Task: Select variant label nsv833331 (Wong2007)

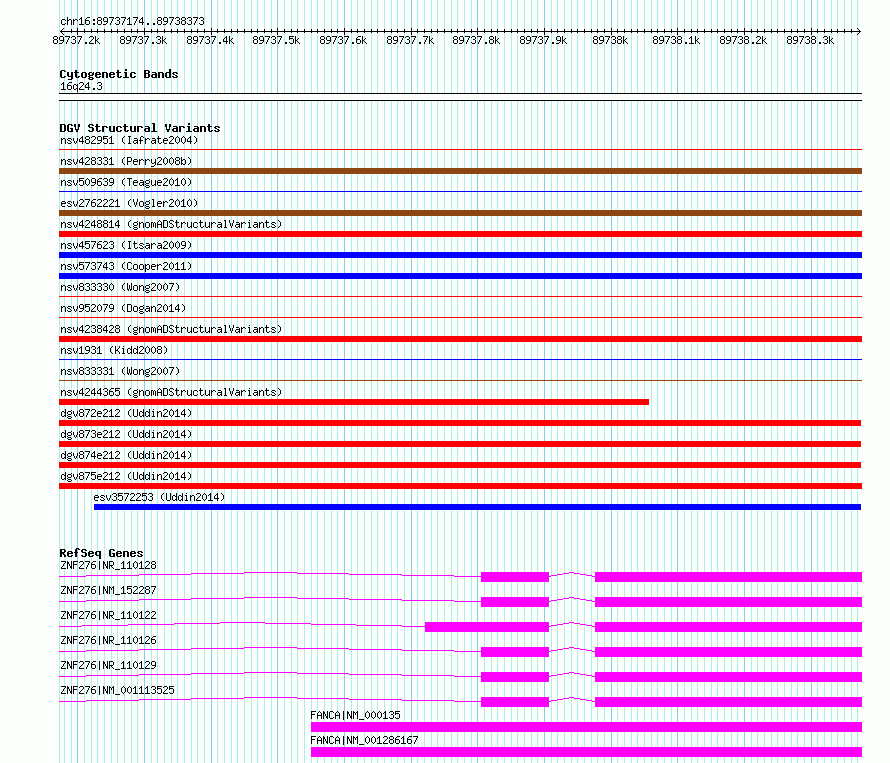Action: tap(120, 371)
